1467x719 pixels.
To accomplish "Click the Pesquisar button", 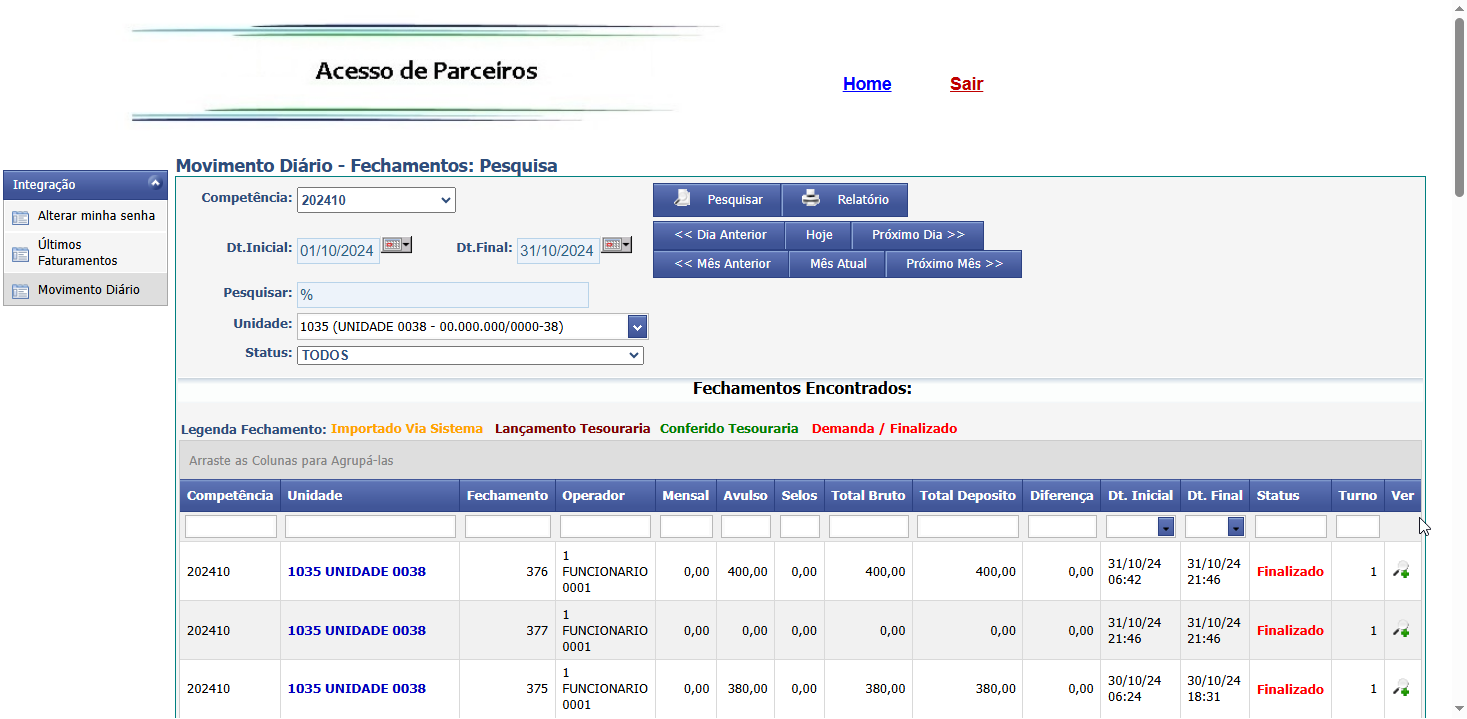I will click(717, 200).
